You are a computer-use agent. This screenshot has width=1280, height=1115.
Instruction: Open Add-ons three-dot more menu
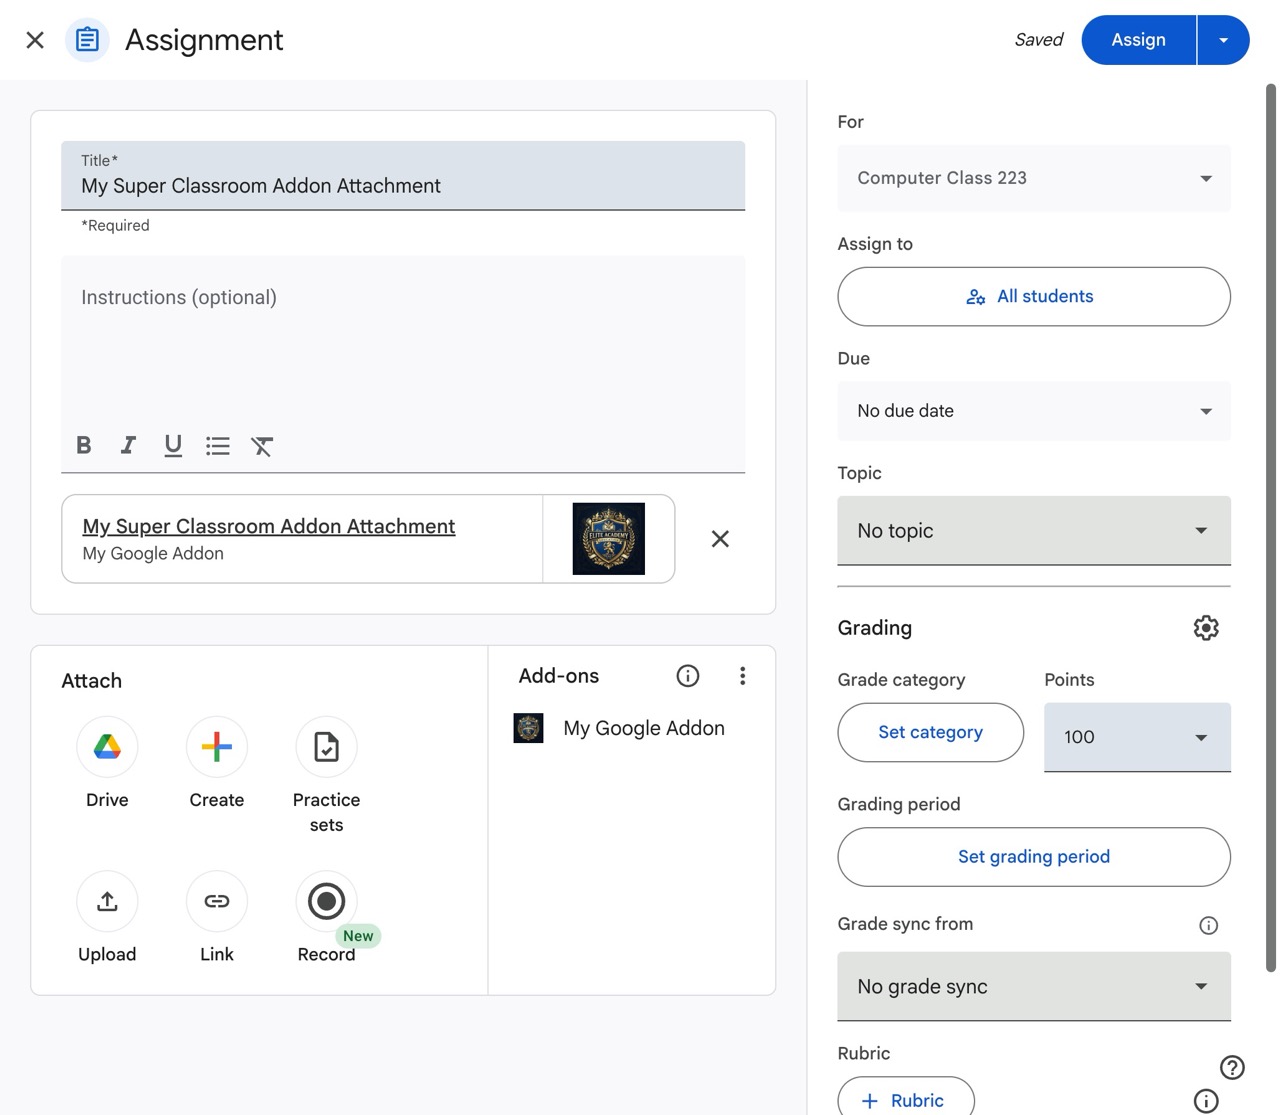(742, 676)
